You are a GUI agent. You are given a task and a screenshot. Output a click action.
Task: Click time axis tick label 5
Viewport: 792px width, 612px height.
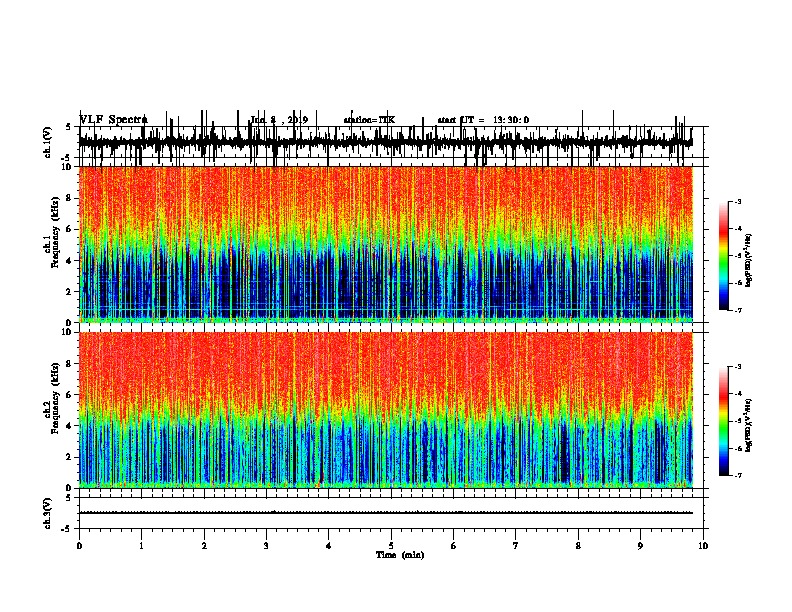391,546
